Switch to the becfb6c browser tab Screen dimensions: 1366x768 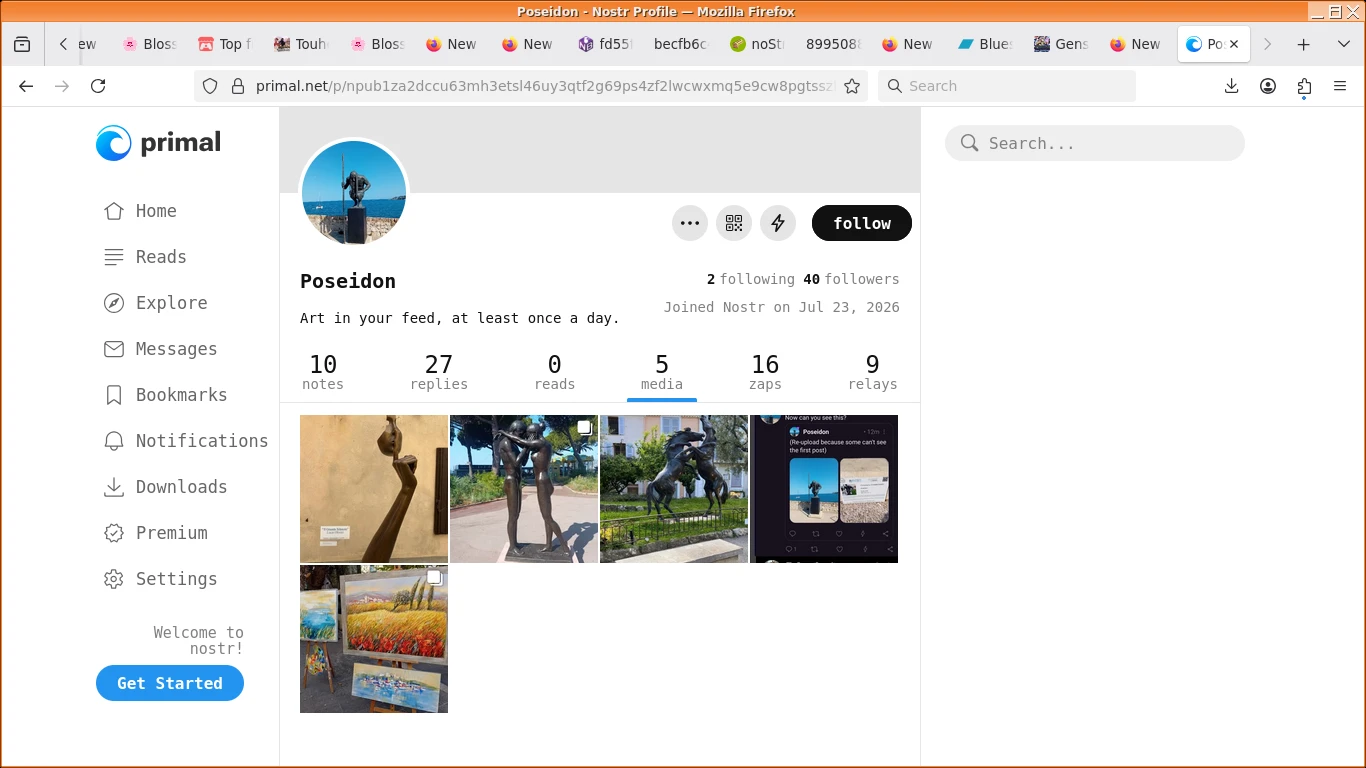[681, 44]
